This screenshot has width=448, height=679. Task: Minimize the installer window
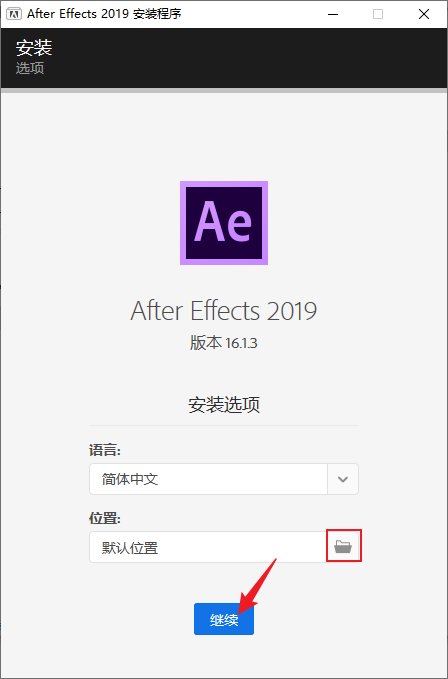point(333,14)
